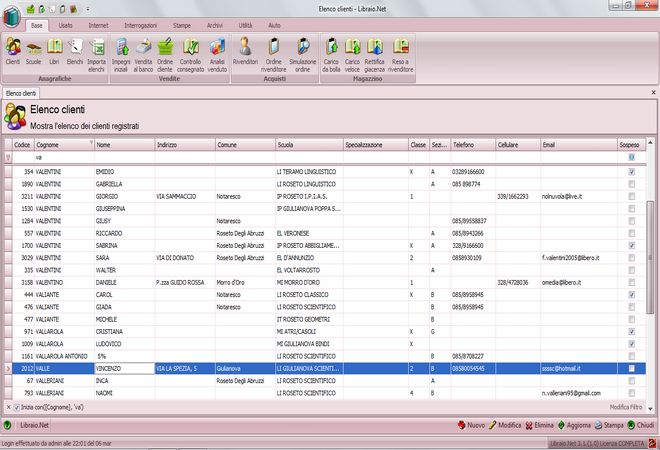Click the Telefono column header
Viewport: 660px width, 450px height.
click(473, 145)
